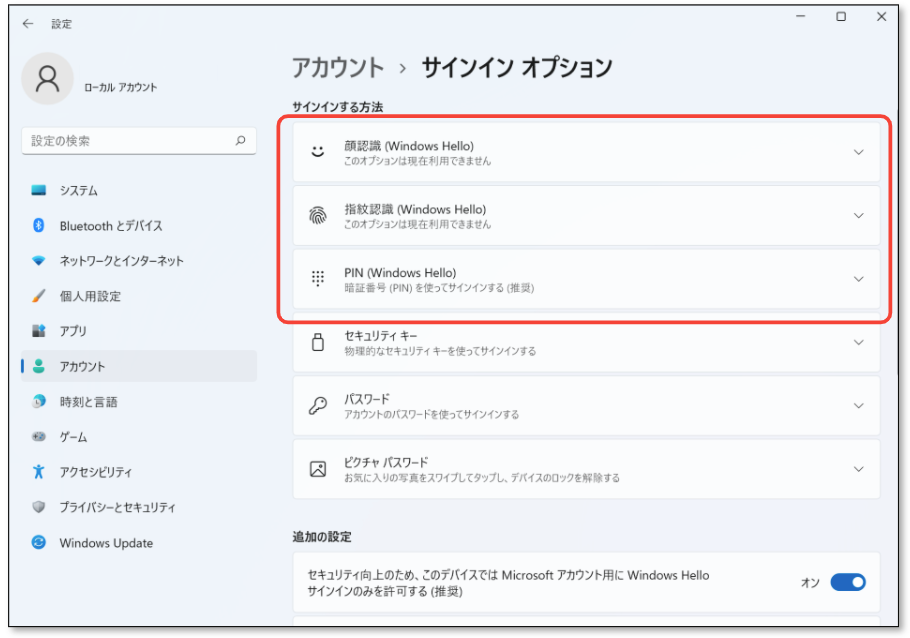Expand ピクチャ パスワード chevron
Viewport: 910px width, 638px height.
(x=858, y=468)
